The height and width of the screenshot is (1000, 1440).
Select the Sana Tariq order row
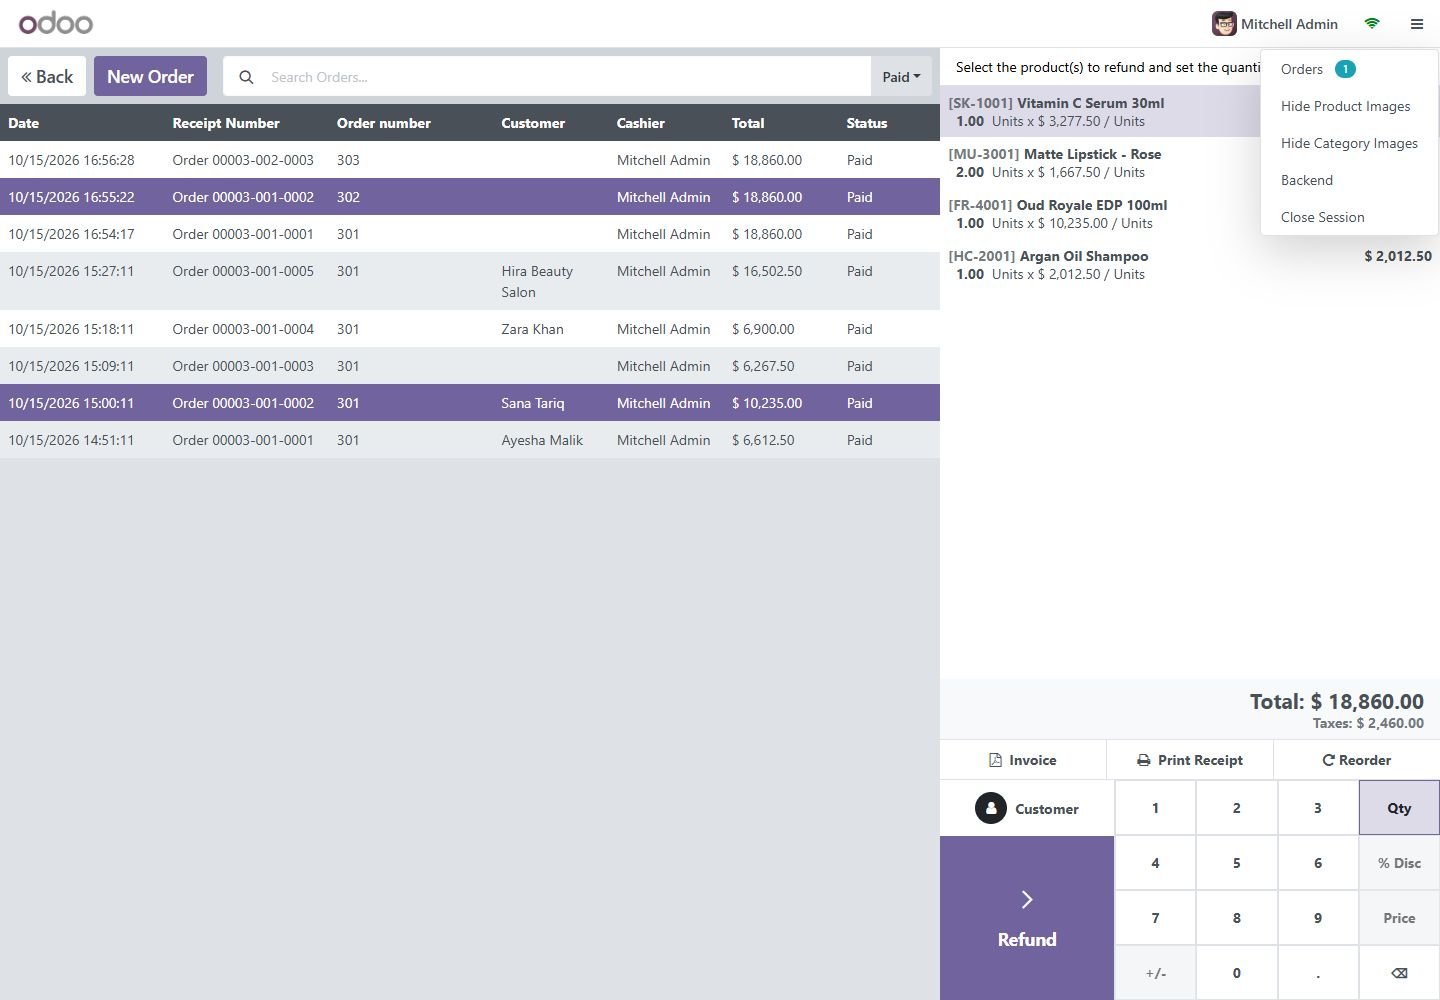[x=470, y=403]
